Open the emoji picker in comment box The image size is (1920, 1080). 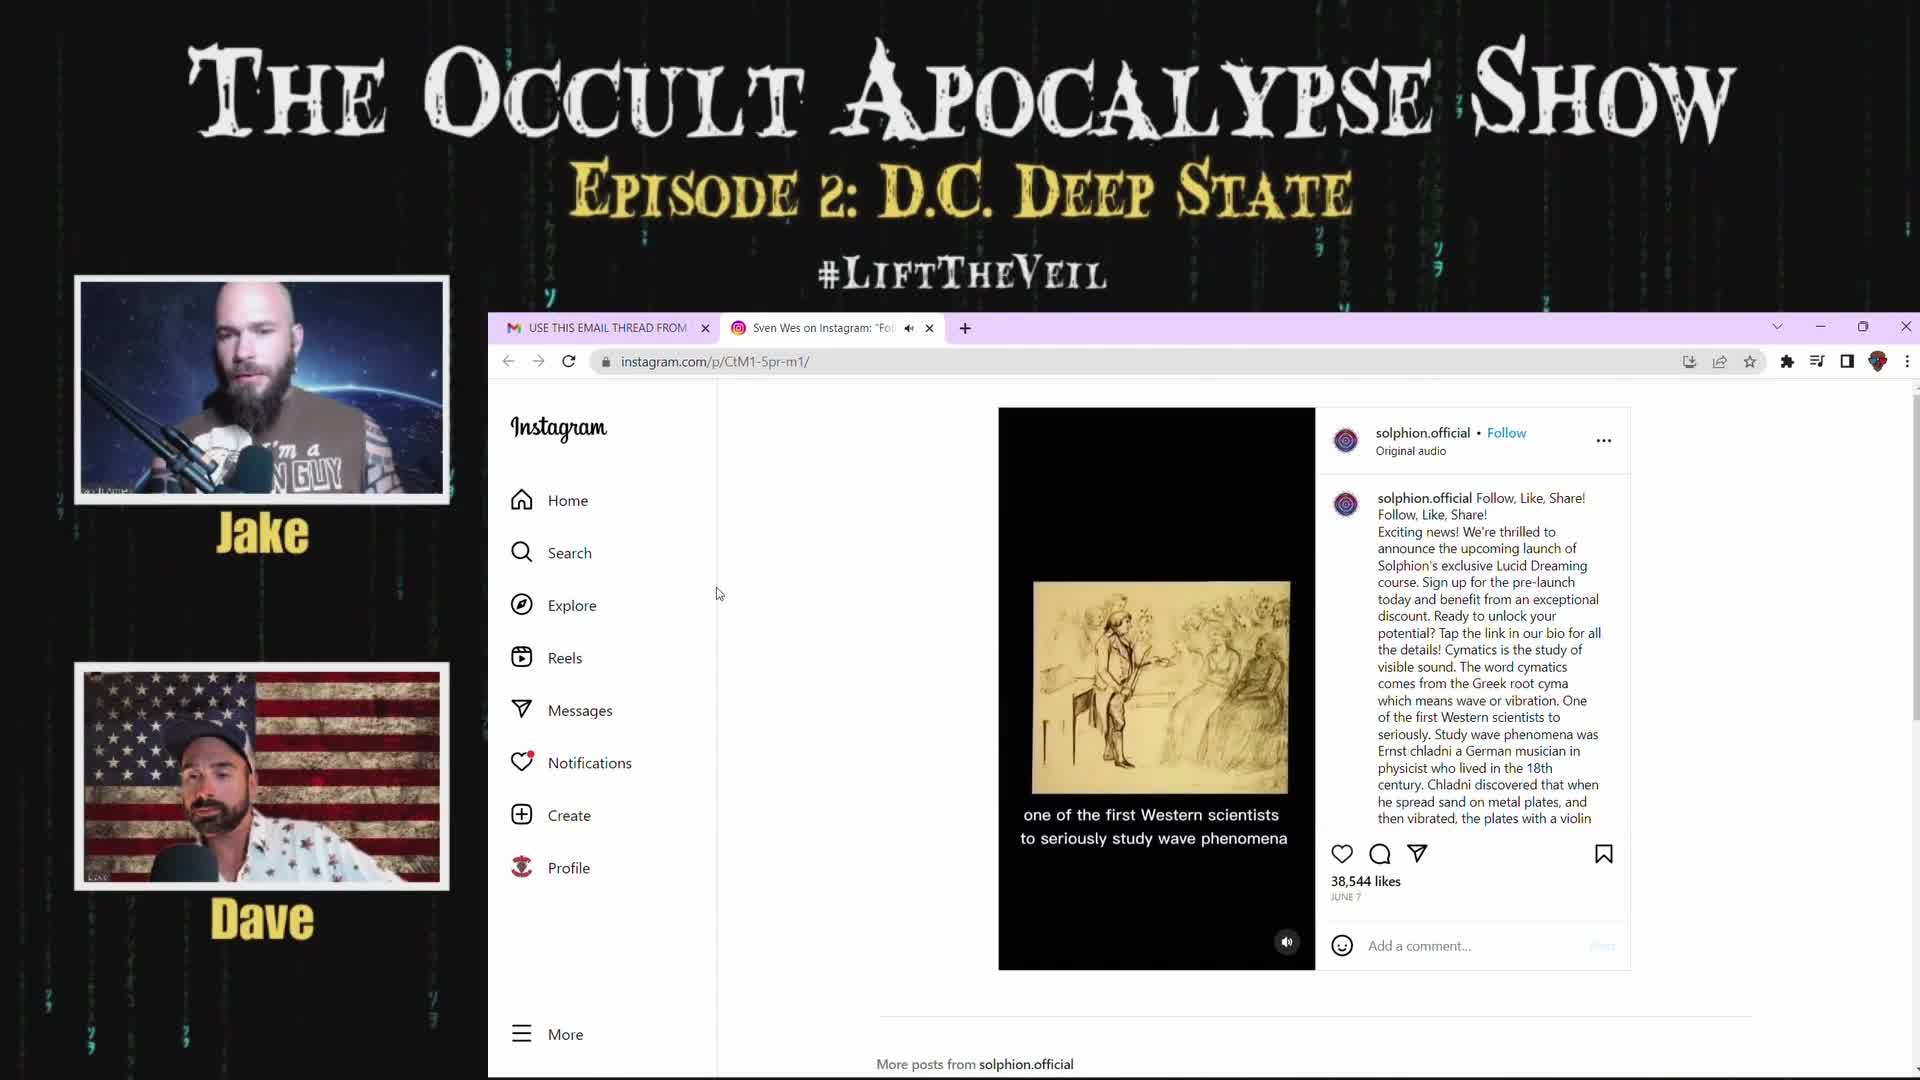pos(1342,946)
